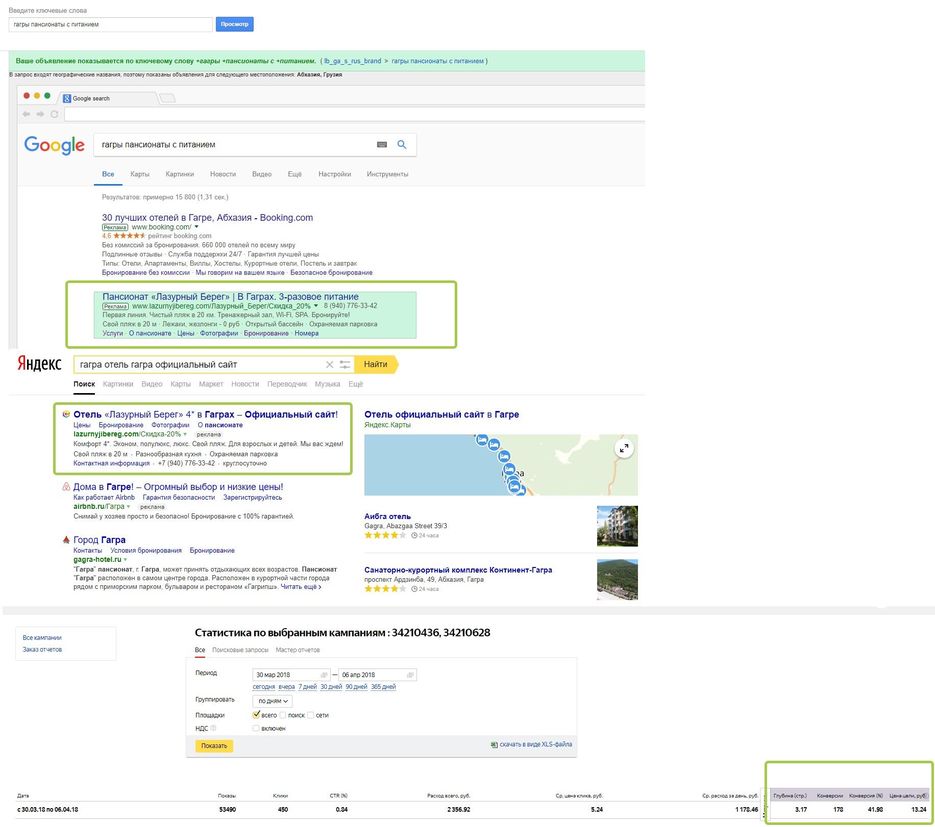Viewport: 935px width, 827px height.
Task: Open the Yandex Ещё menu
Action: (x=355, y=384)
